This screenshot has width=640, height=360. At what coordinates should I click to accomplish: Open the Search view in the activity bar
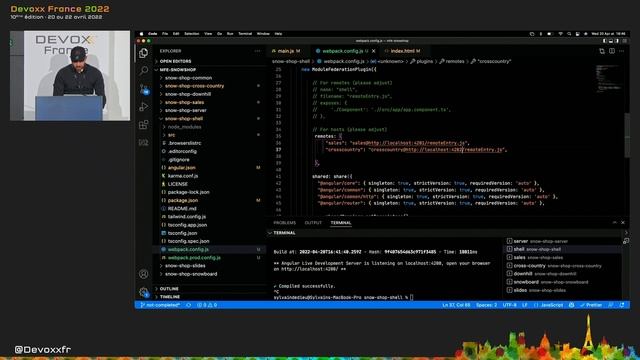coord(144,71)
